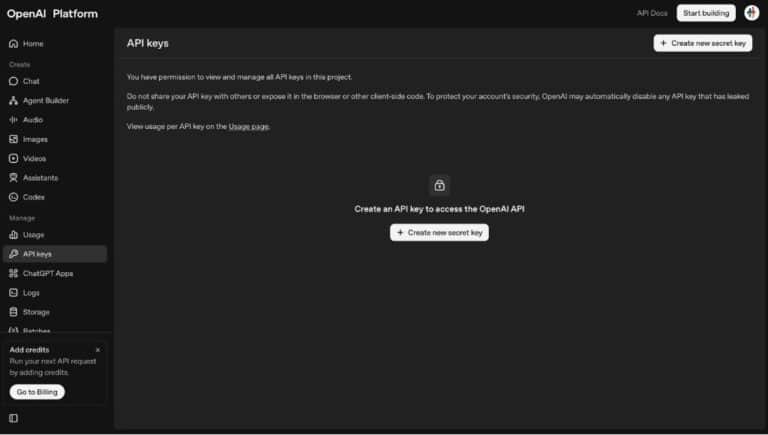Open the Codex menu label
This screenshot has width=768, height=435.
(x=34, y=197)
